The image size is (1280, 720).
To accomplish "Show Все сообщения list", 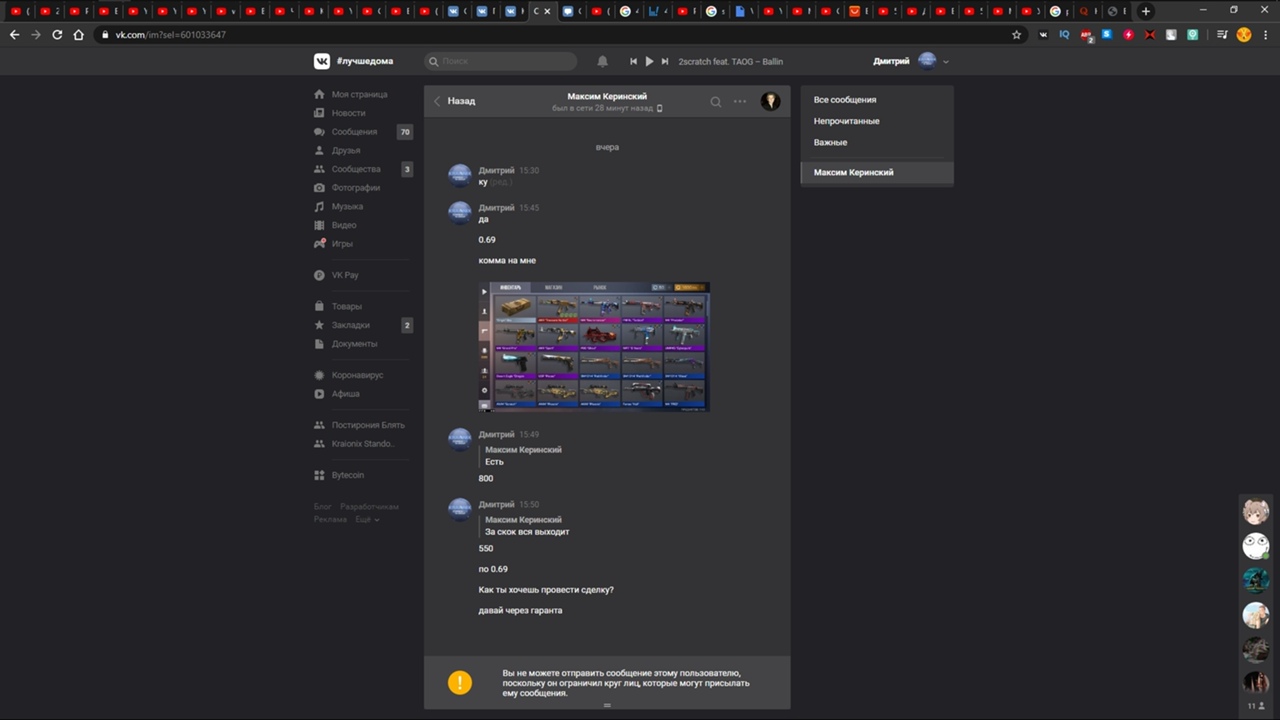I will pos(844,100).
